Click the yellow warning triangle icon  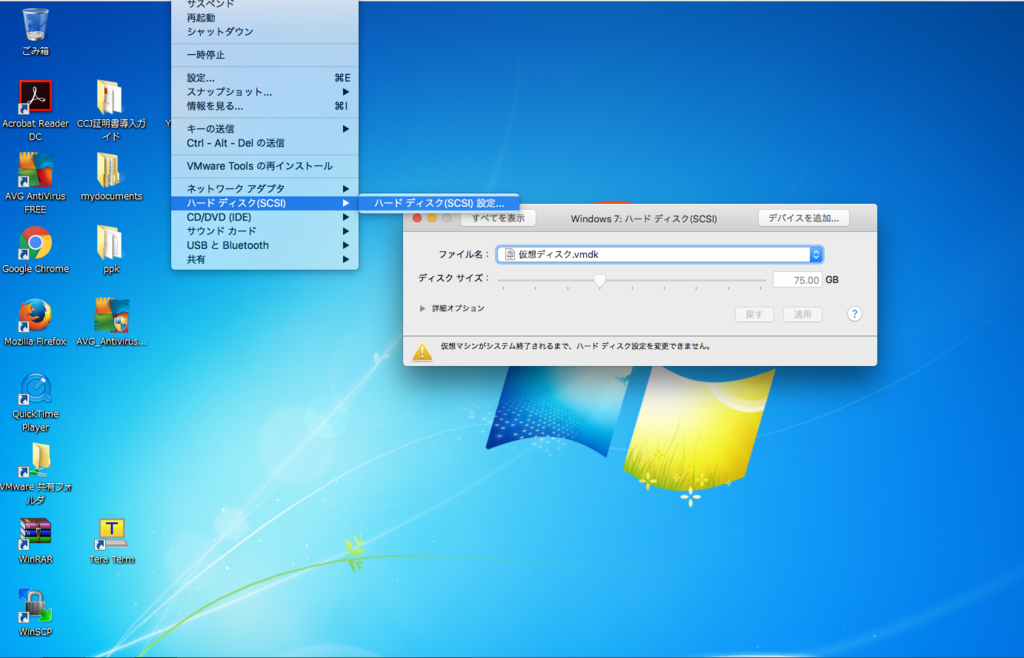(423, 351)
